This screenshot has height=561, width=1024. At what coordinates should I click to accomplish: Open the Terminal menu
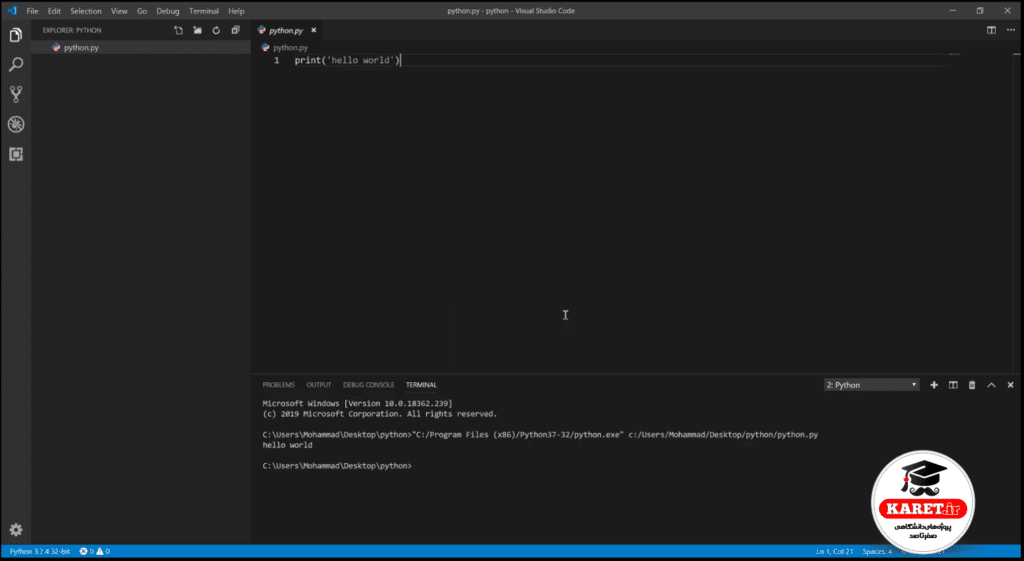pos(204,11)
